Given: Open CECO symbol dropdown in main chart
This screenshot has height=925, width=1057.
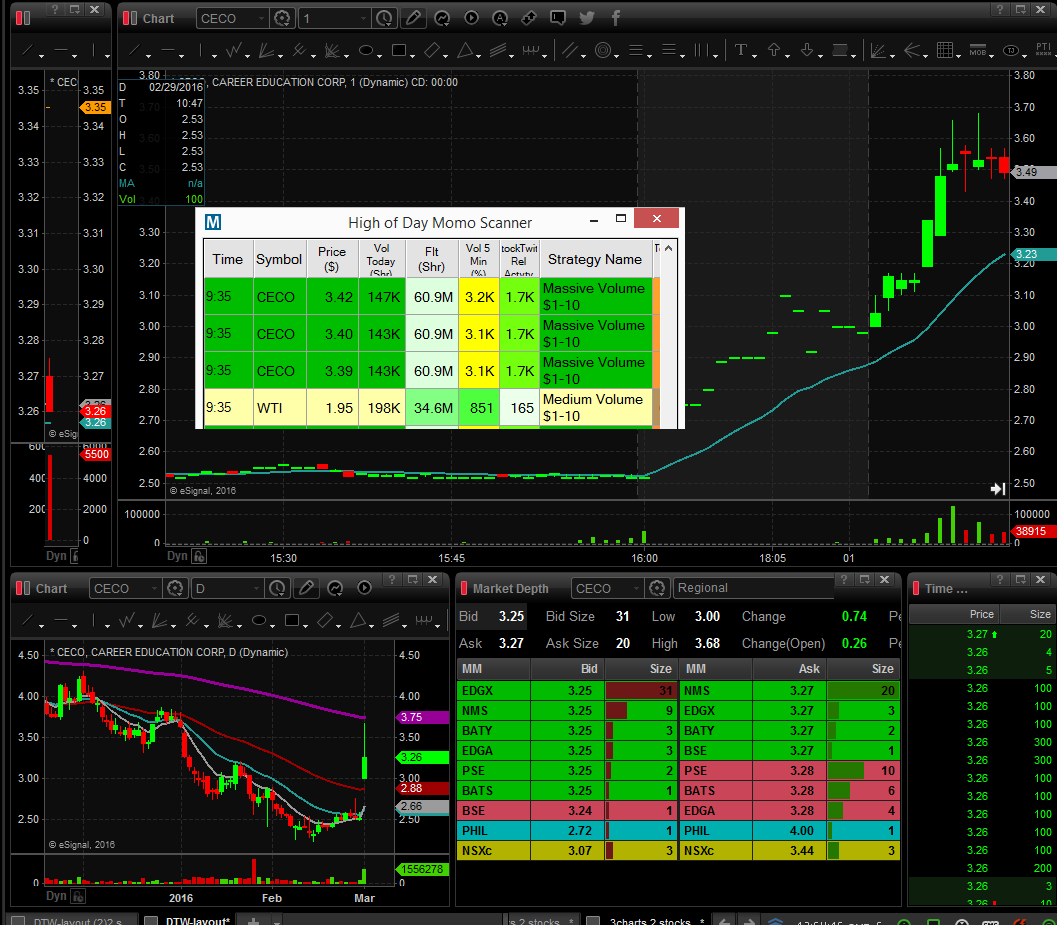Looking at the screenshot, I should [x=233, y=18].
